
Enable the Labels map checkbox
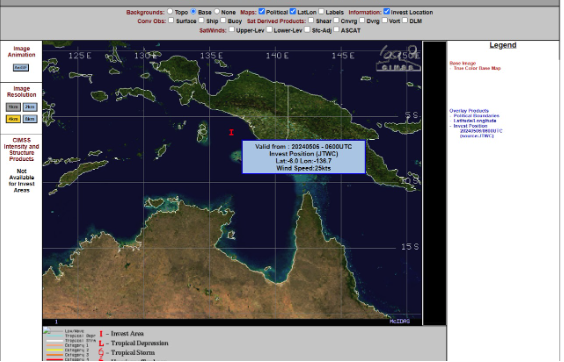pyautogui.click(x=321, y=12)
